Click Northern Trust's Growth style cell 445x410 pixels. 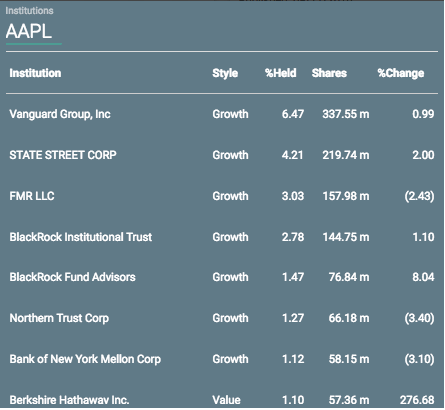(x=230, y=318)
